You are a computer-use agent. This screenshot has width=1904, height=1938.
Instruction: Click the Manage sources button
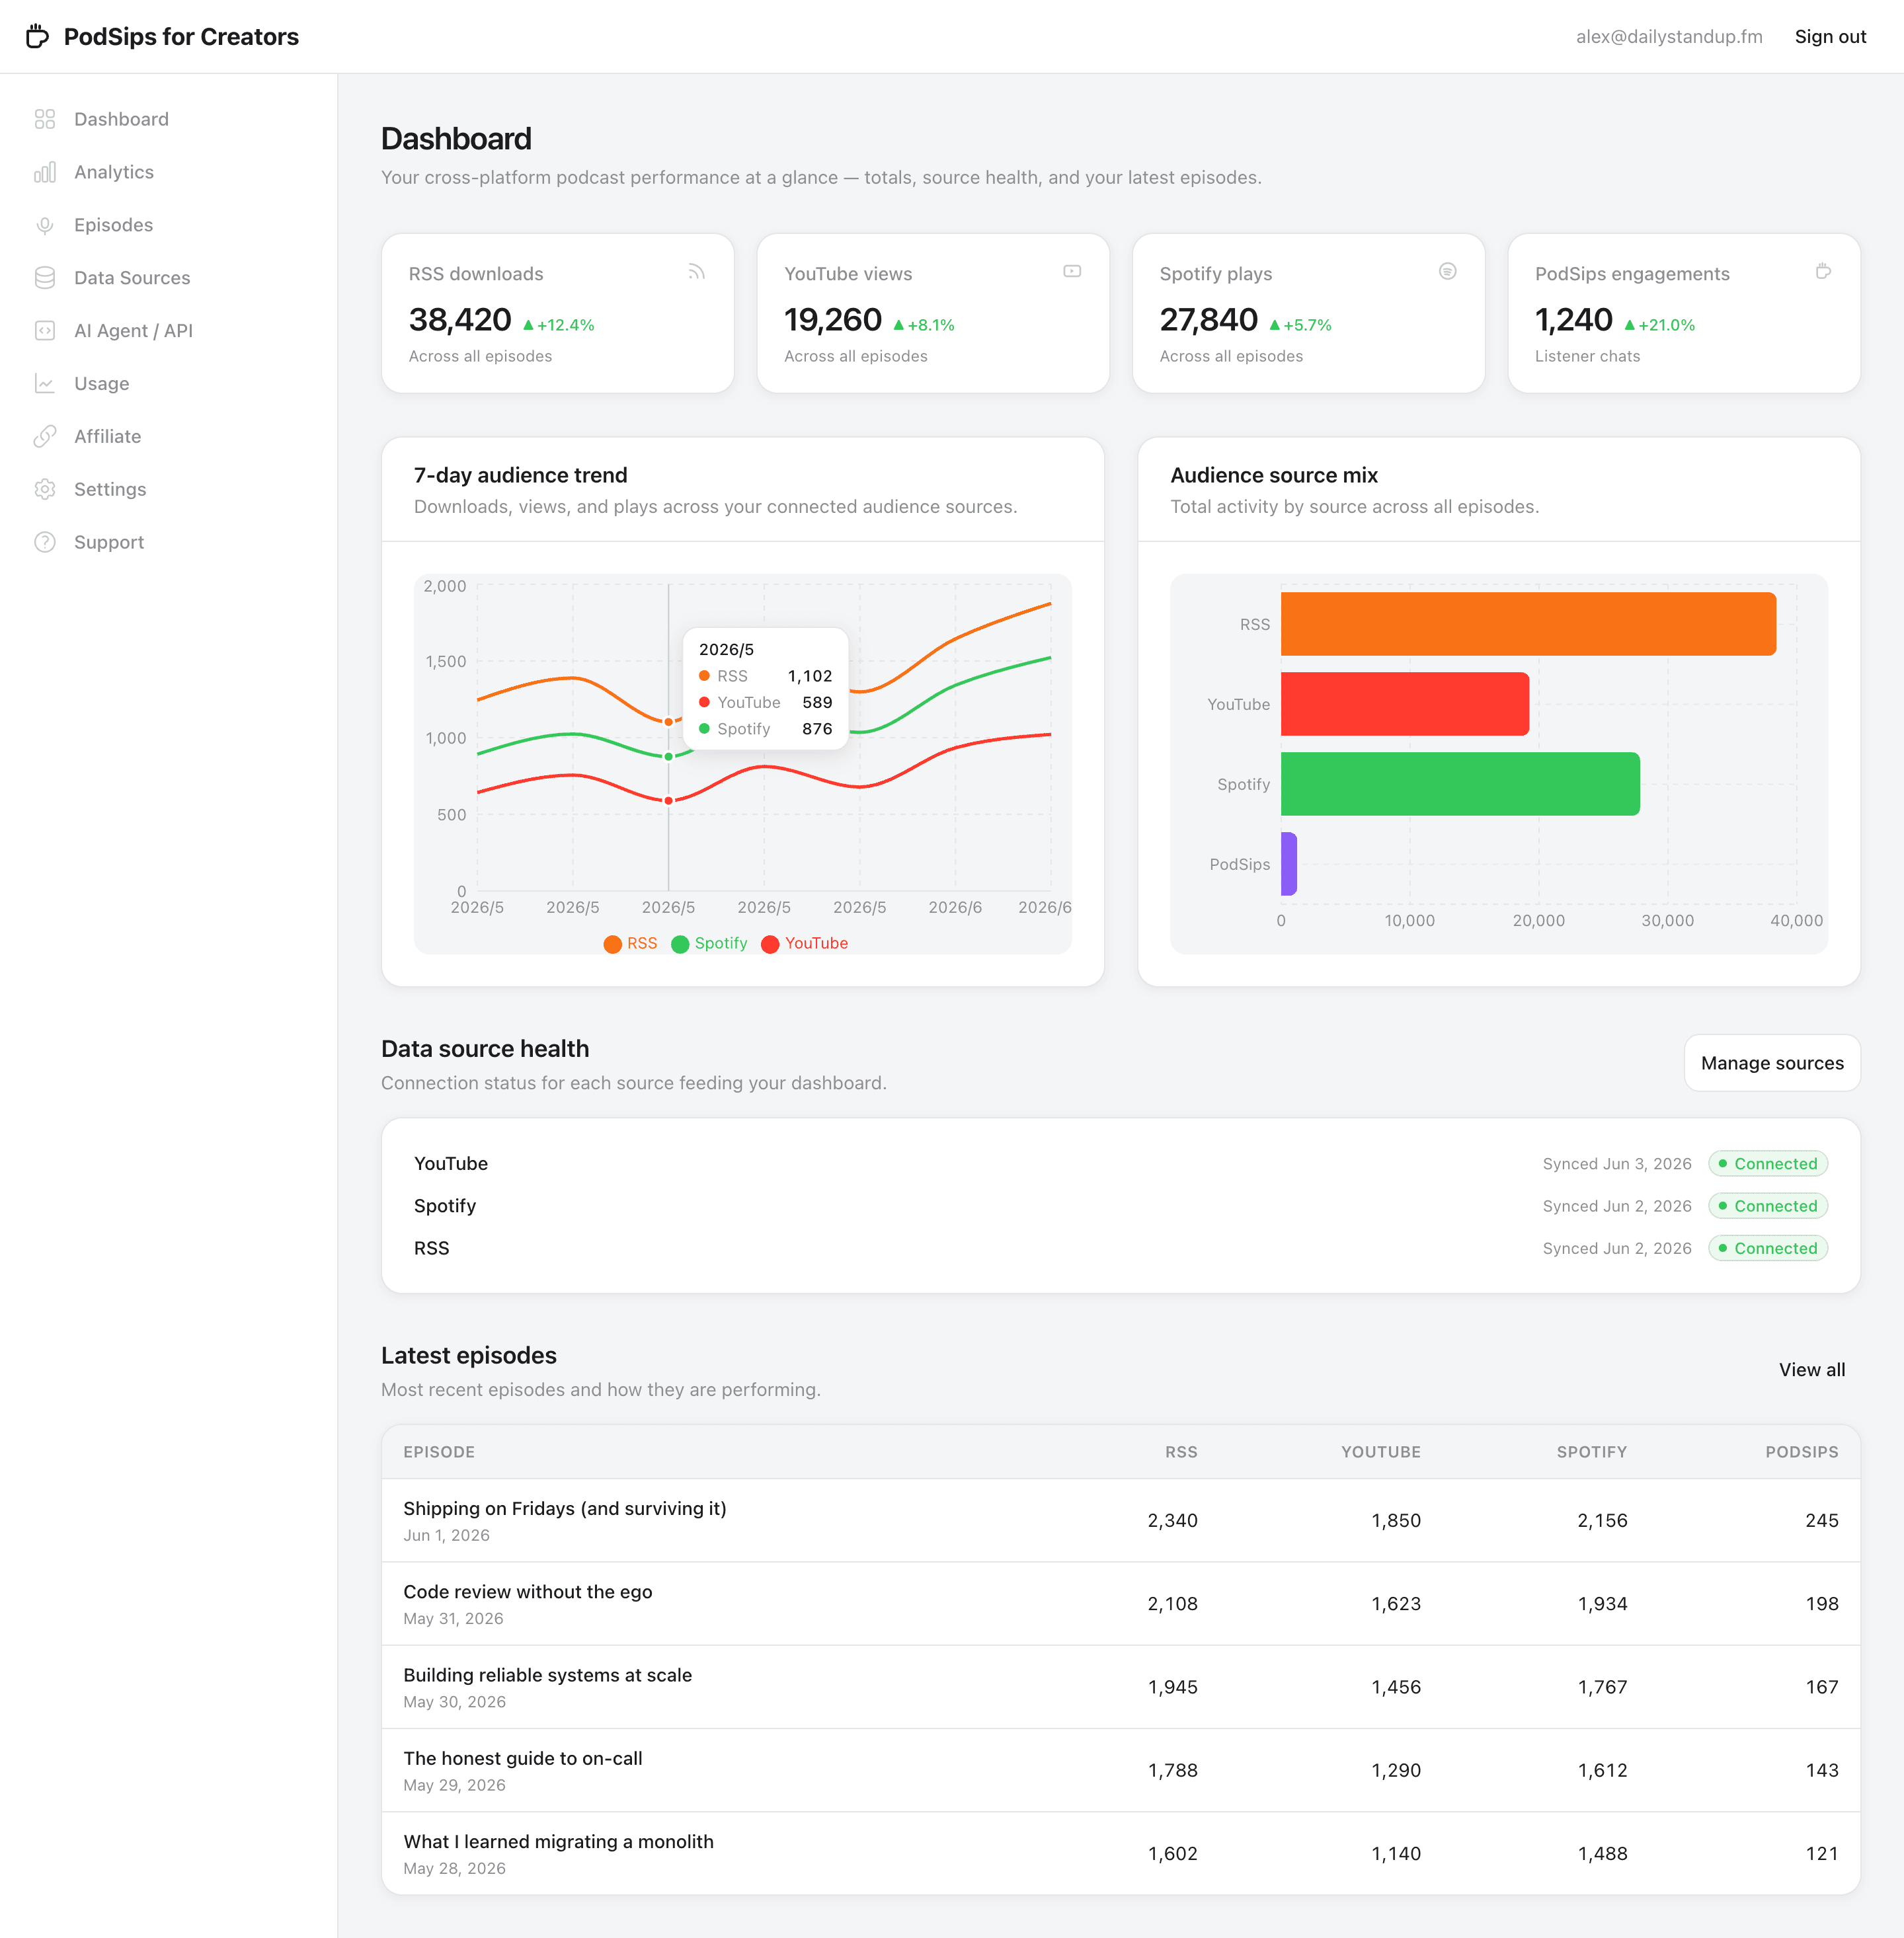click(x=1771, y=1063)
